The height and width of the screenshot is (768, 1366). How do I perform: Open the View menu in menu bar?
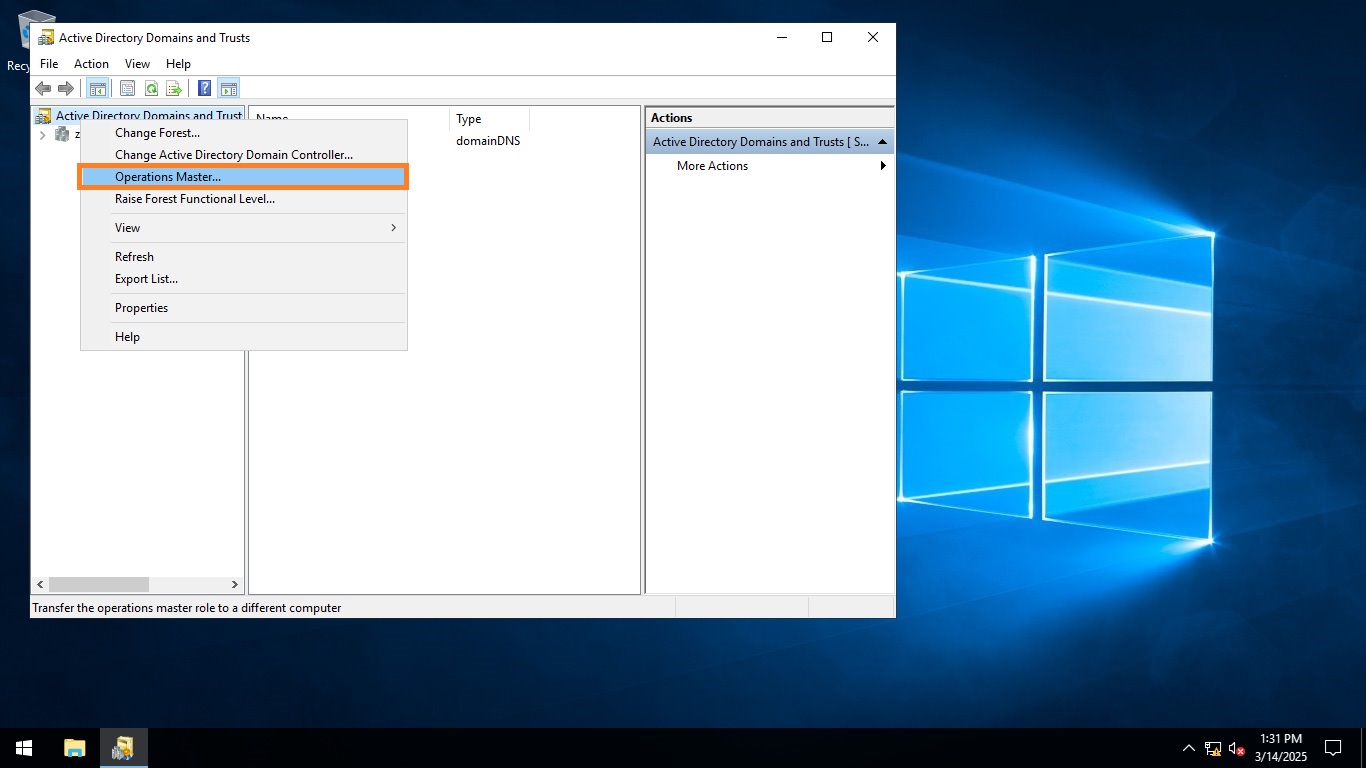pos(137,64)
